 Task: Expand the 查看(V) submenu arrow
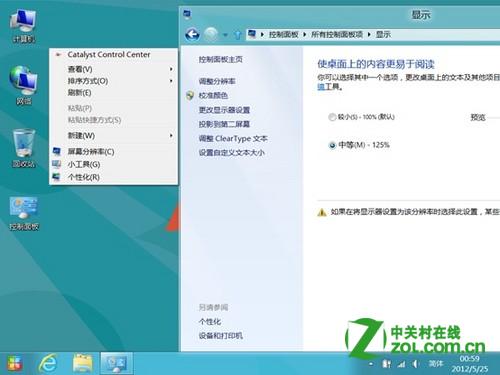pyautogui.click(x=171, y=69)
